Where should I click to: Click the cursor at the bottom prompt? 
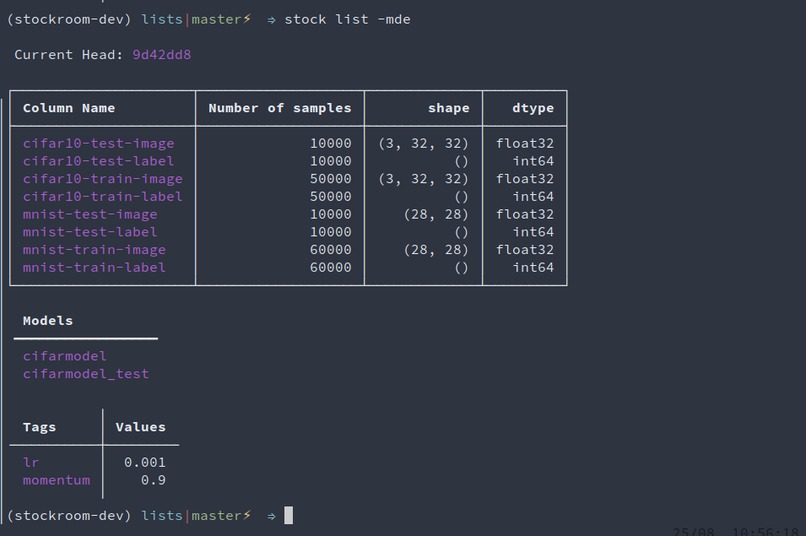(x=289, y=515)
